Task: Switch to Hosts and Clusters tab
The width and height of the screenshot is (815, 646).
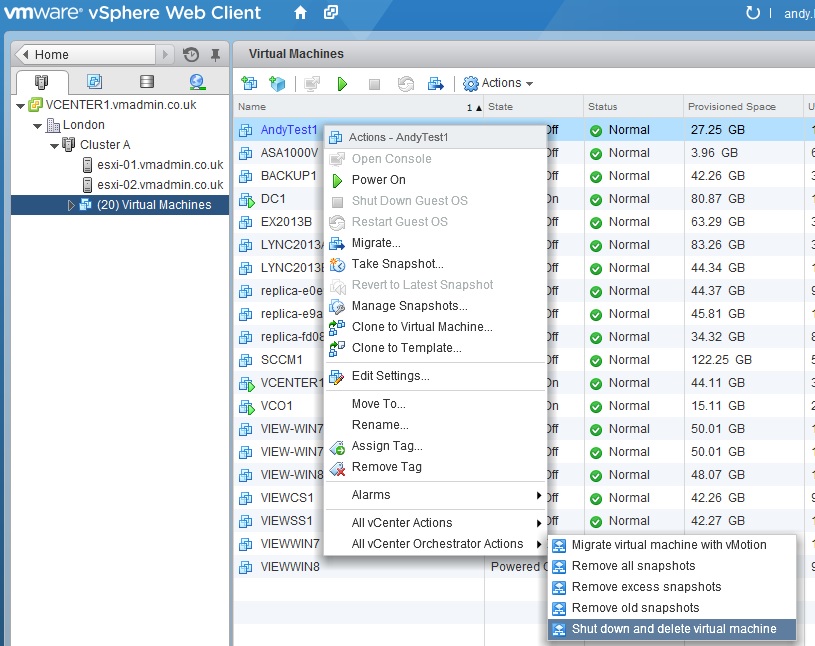Action: [42, 82]
